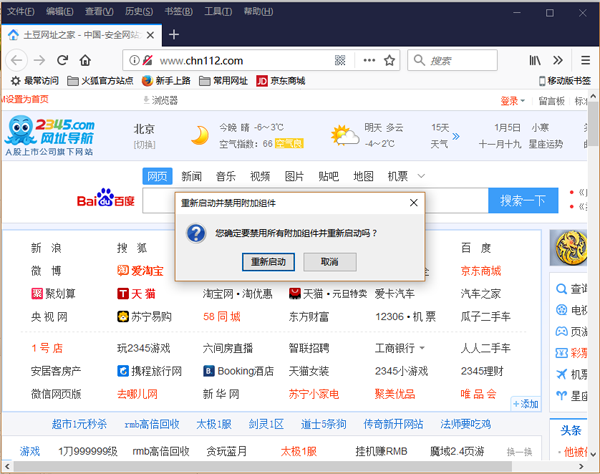Open 常用网址 bookmark folder
This screenshot has width=600, height=474.
click(223, 81)
